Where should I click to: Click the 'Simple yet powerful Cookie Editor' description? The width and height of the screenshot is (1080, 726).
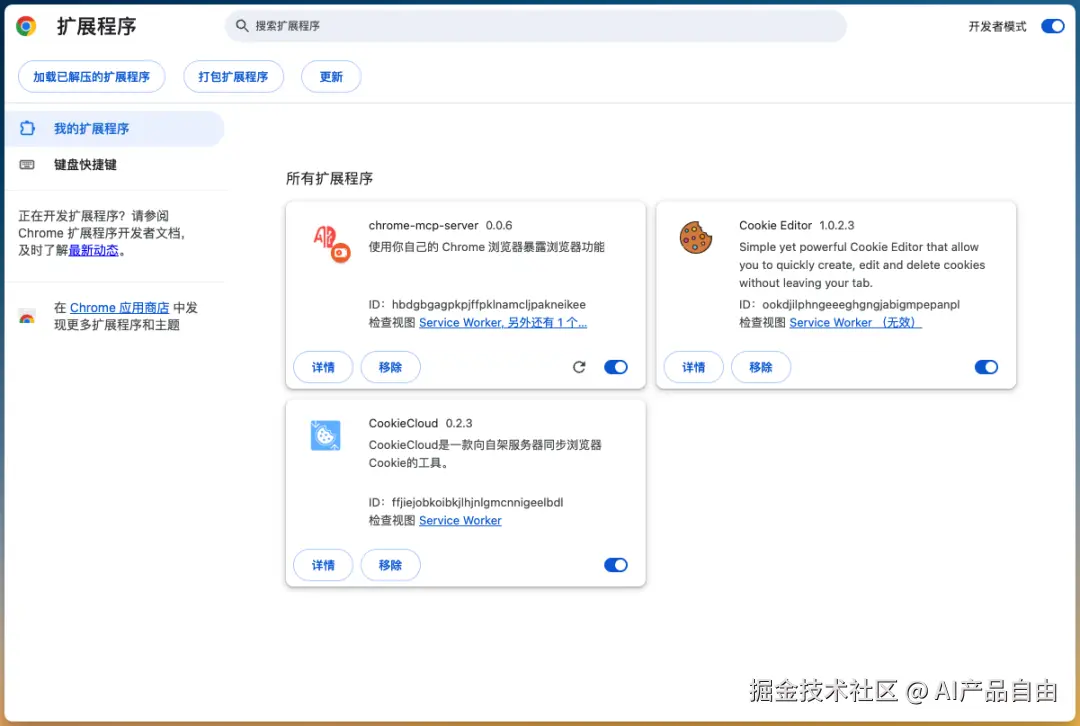pos(862,265)
